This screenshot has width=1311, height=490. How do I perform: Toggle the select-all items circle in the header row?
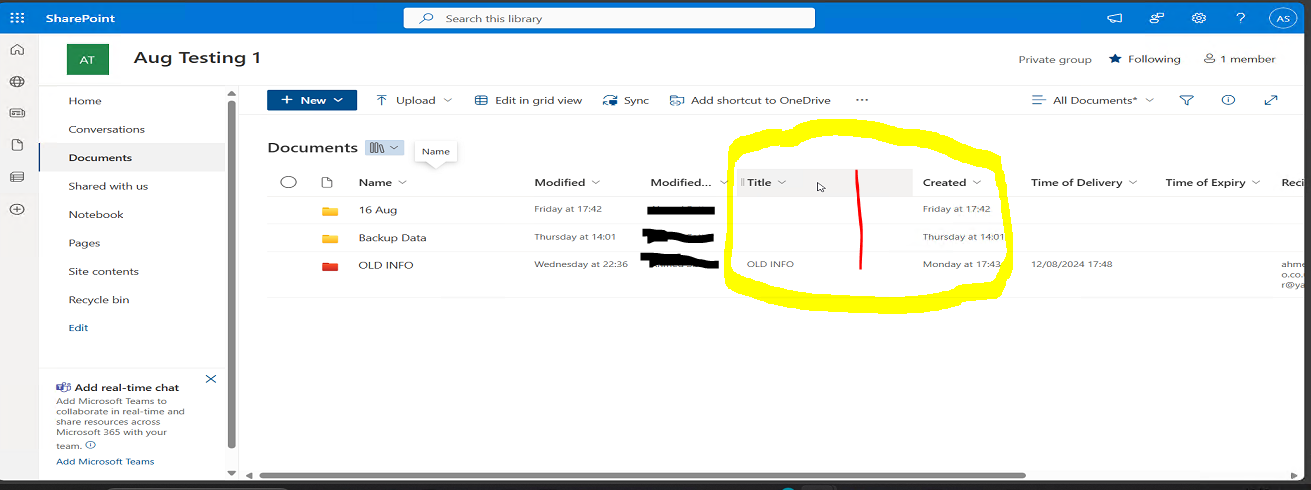tap(289, 182)
